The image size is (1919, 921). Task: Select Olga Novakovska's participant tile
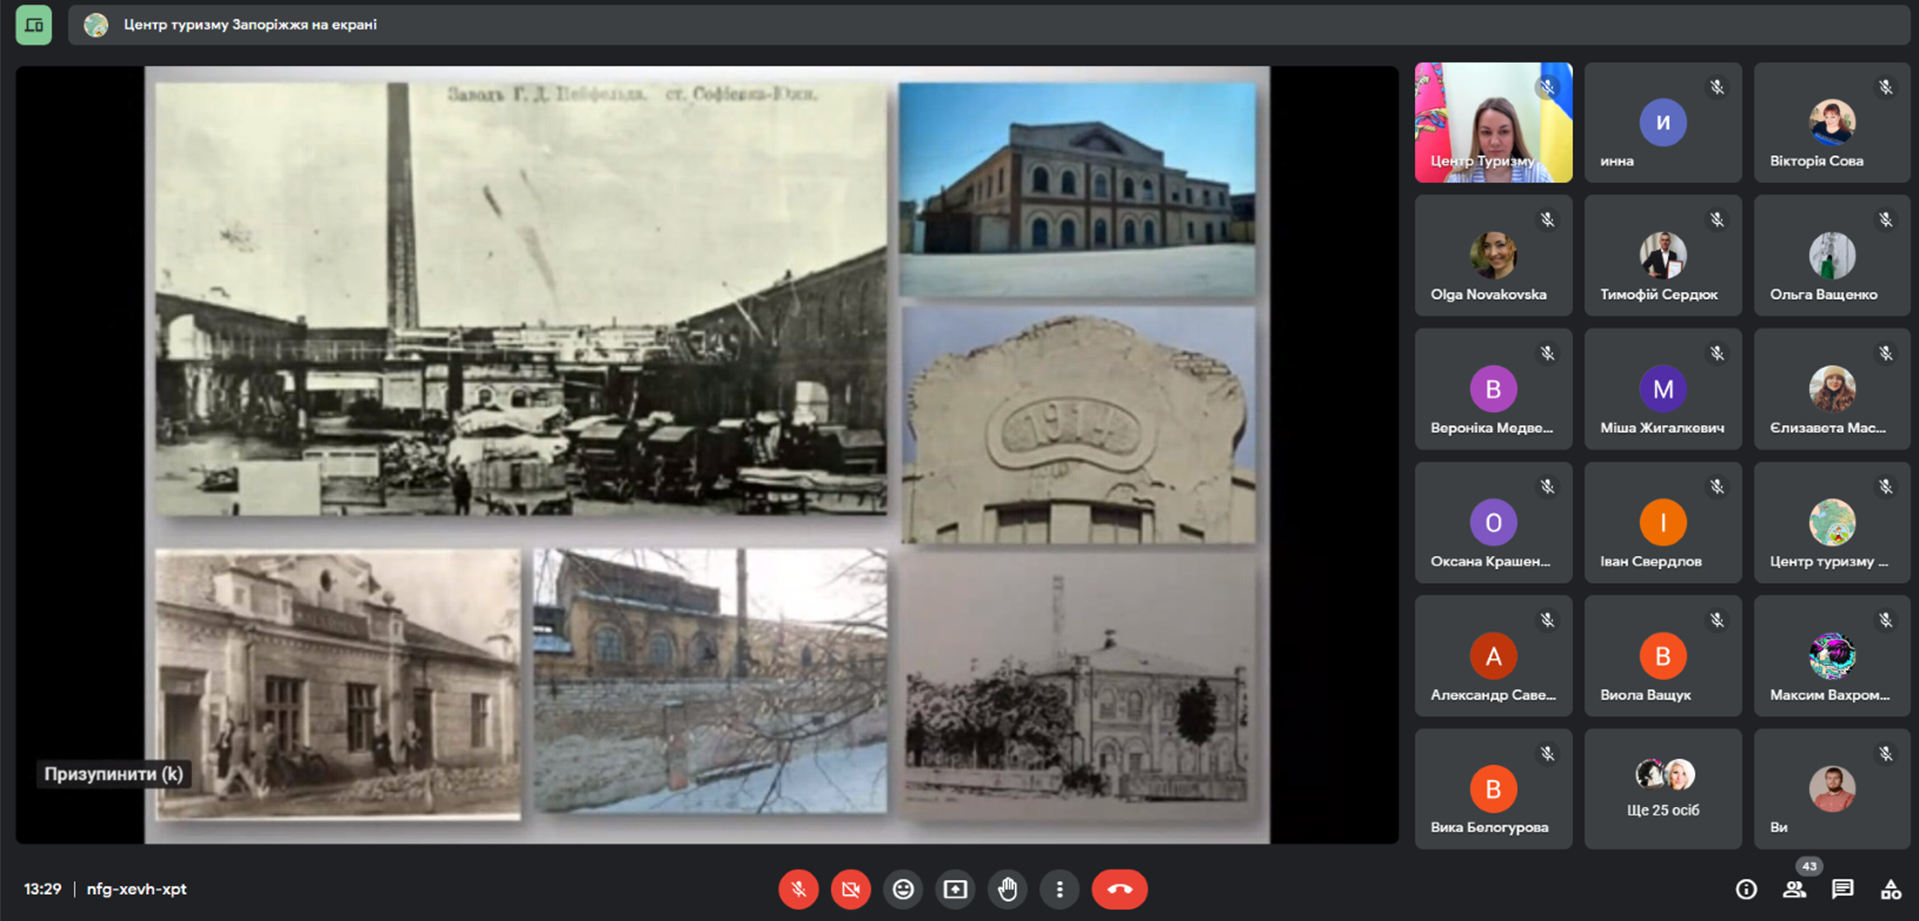pyautogui.click(x=1493, y=256)
